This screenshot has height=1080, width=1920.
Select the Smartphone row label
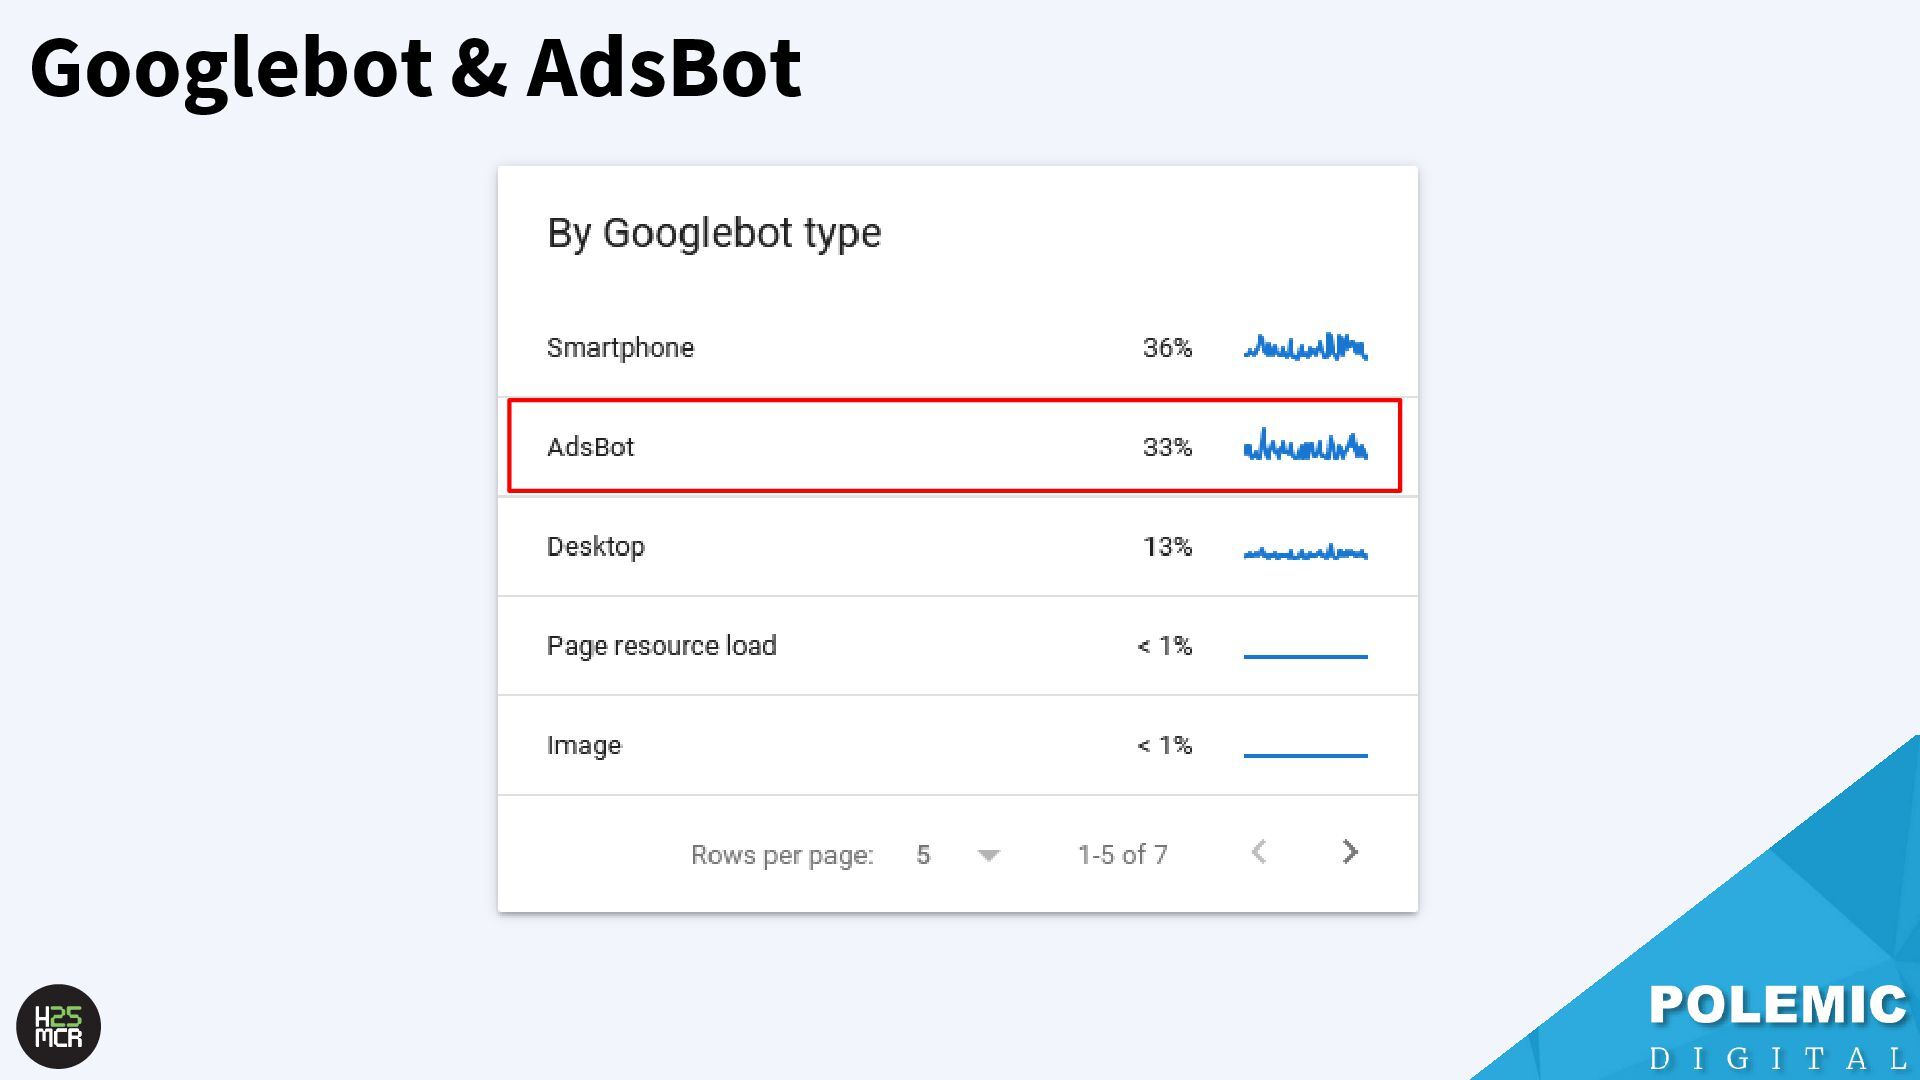click(x=620, y=348)
